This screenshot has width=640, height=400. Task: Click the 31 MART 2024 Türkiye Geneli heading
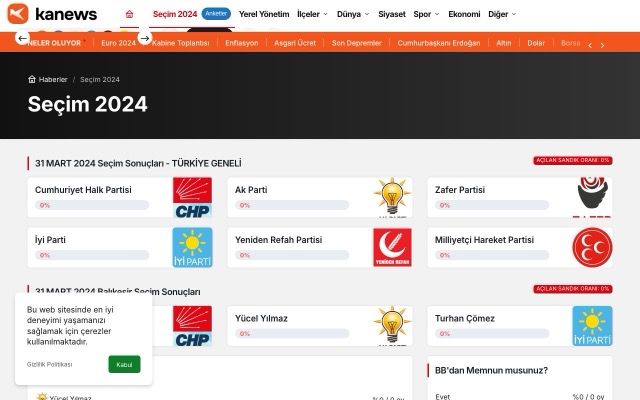point(138,163)
